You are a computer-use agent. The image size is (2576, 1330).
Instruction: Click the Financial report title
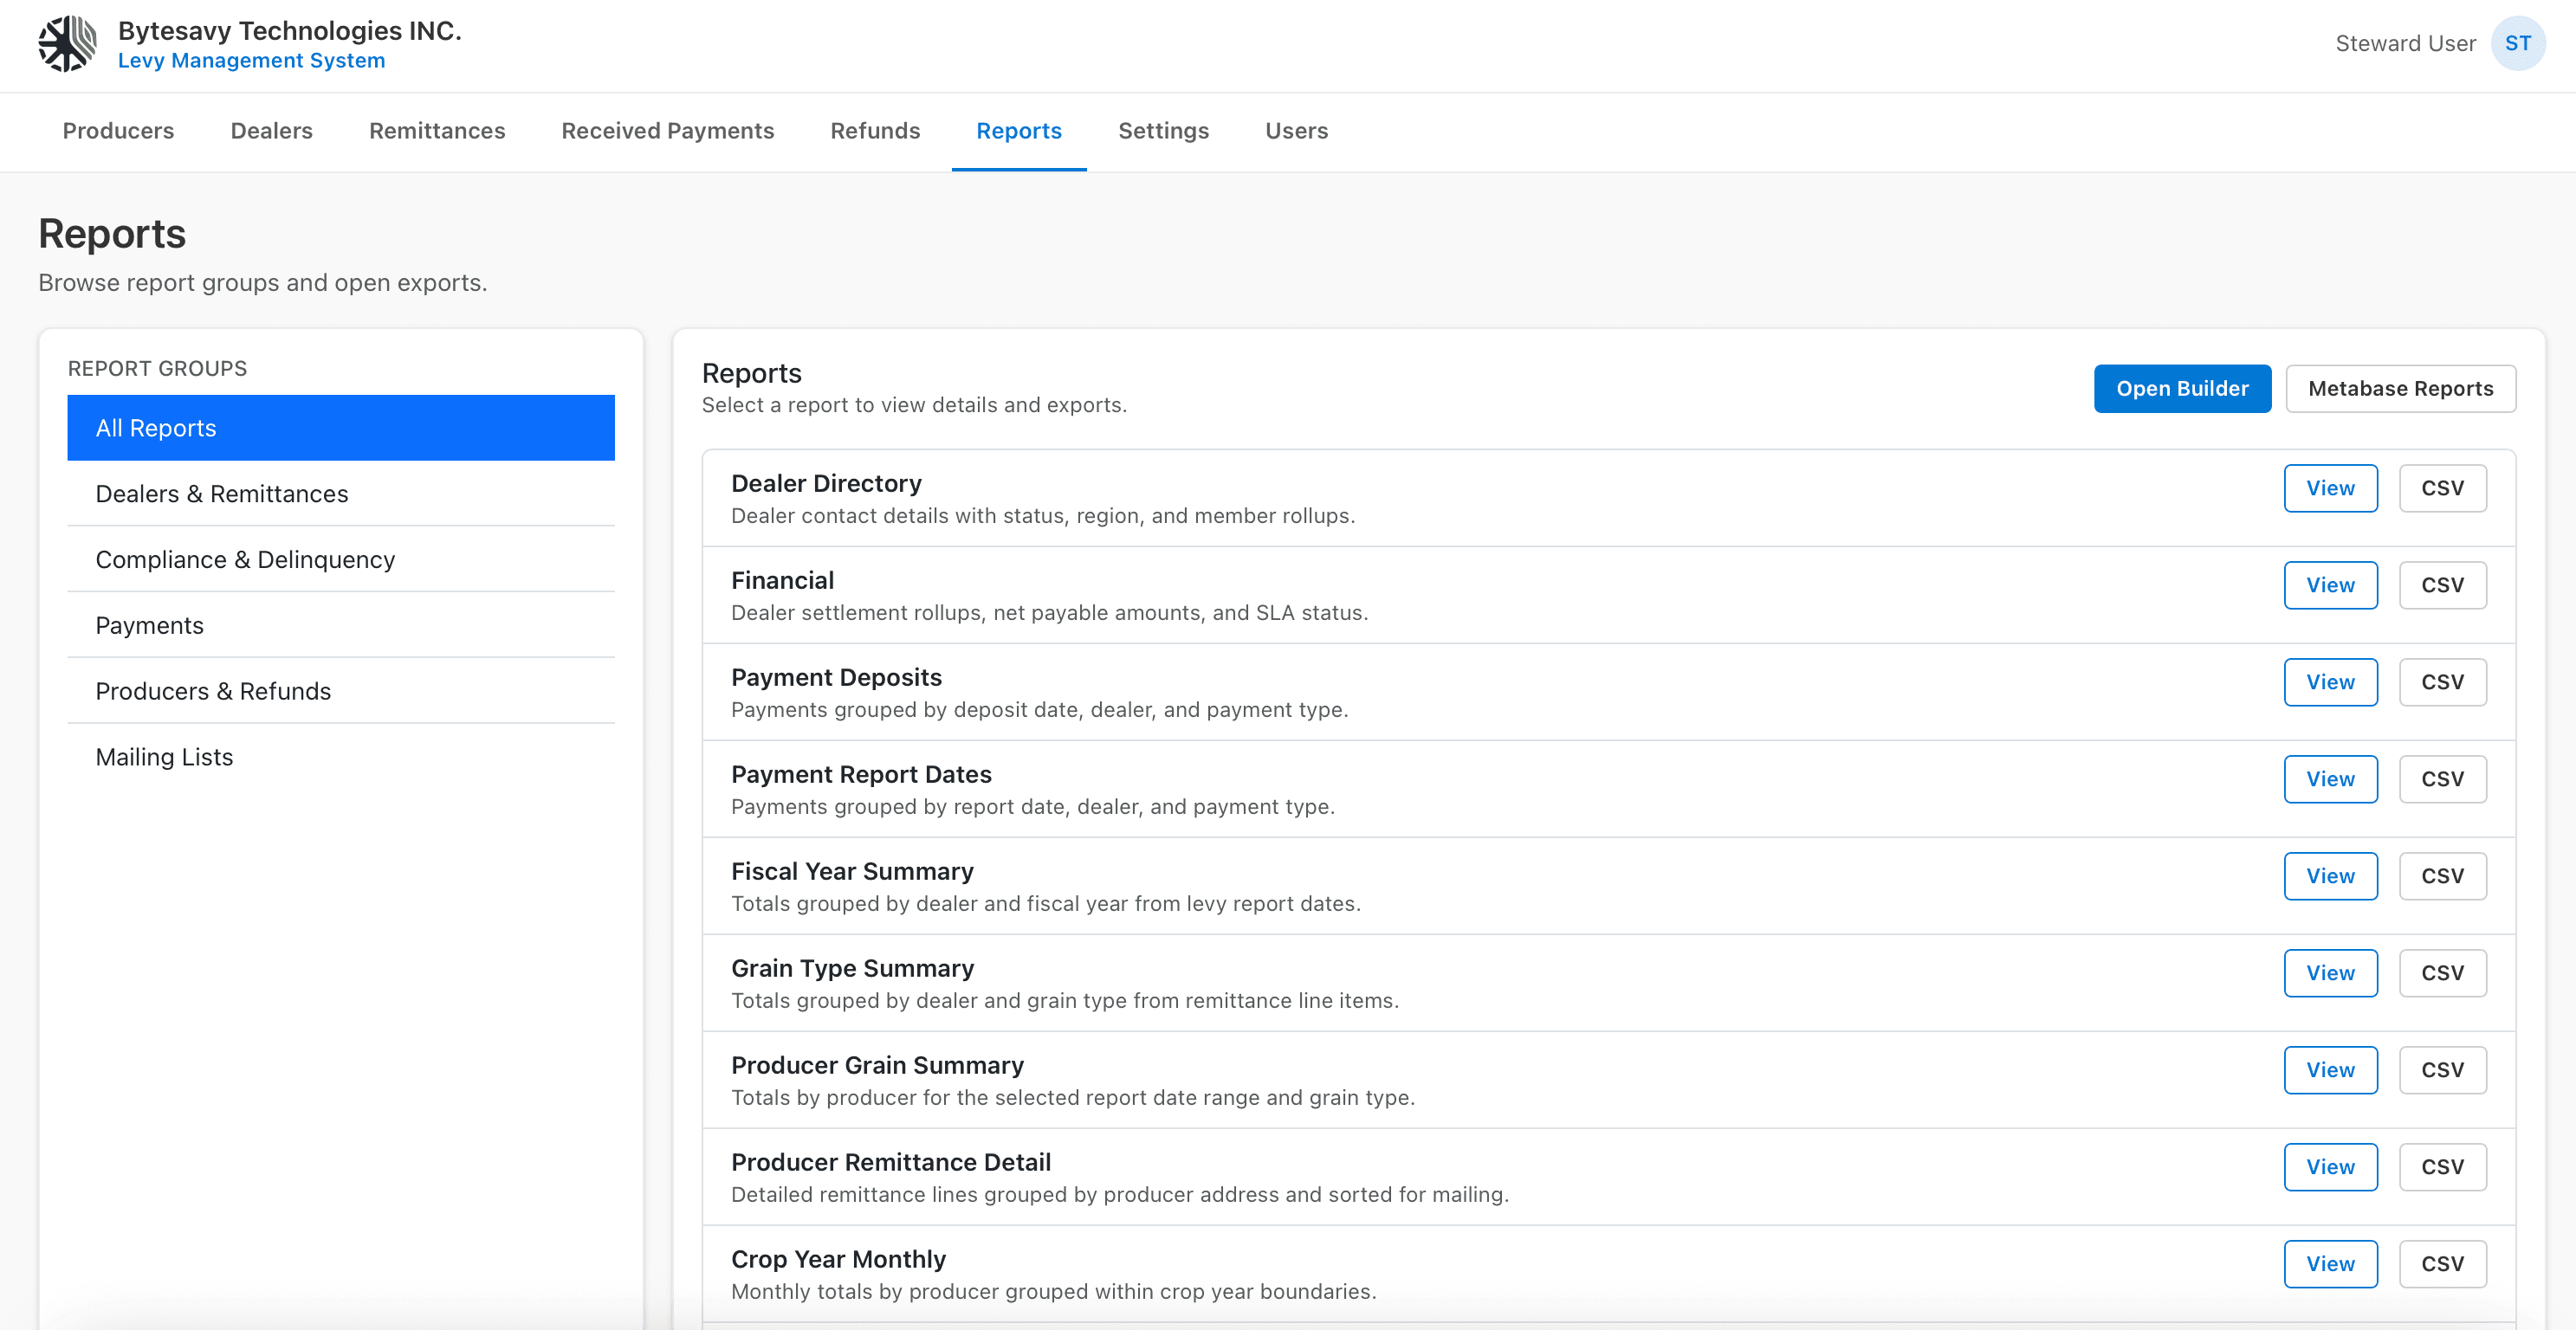782,581
